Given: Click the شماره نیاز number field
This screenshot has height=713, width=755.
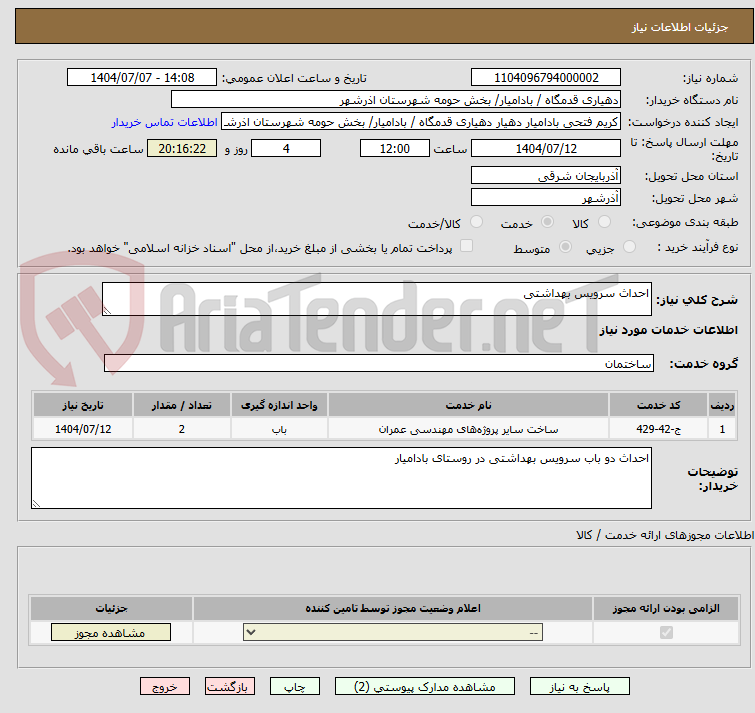Looking at the screenshot, I should point(546,78).
